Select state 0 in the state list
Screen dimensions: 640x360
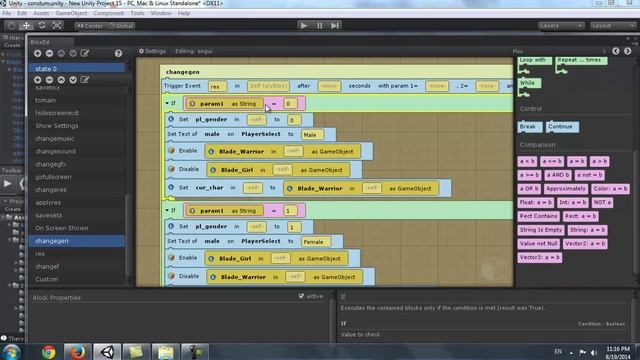click(76, 69)
